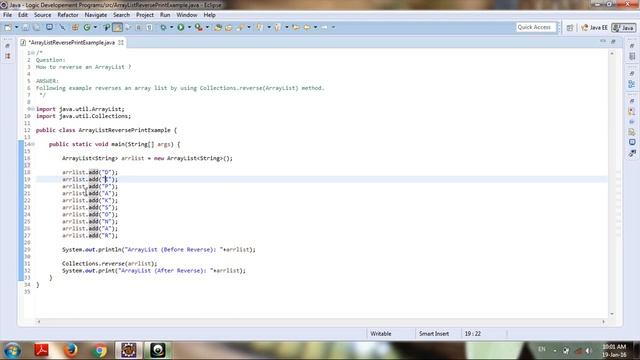This screenshot has width=640, height=360.
Task: Click the New file toolbar icon
Action: click(8, 27)
